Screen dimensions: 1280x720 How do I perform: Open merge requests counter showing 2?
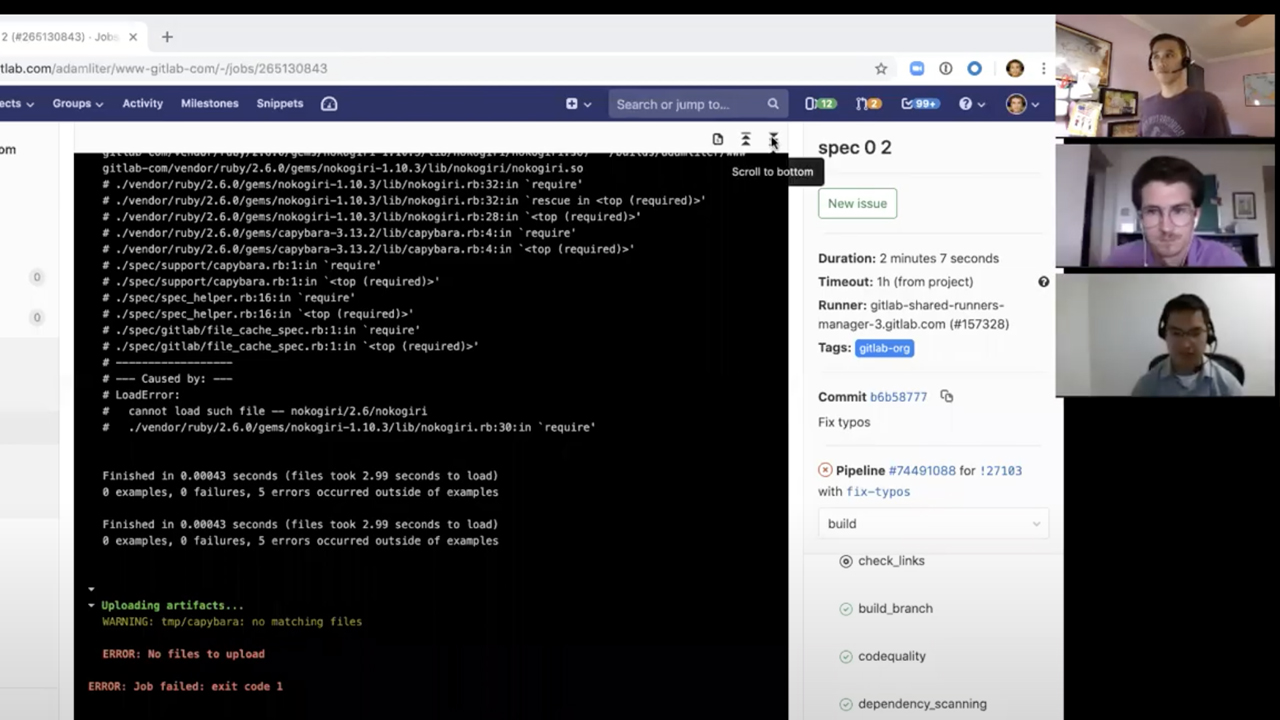(868, 104)
